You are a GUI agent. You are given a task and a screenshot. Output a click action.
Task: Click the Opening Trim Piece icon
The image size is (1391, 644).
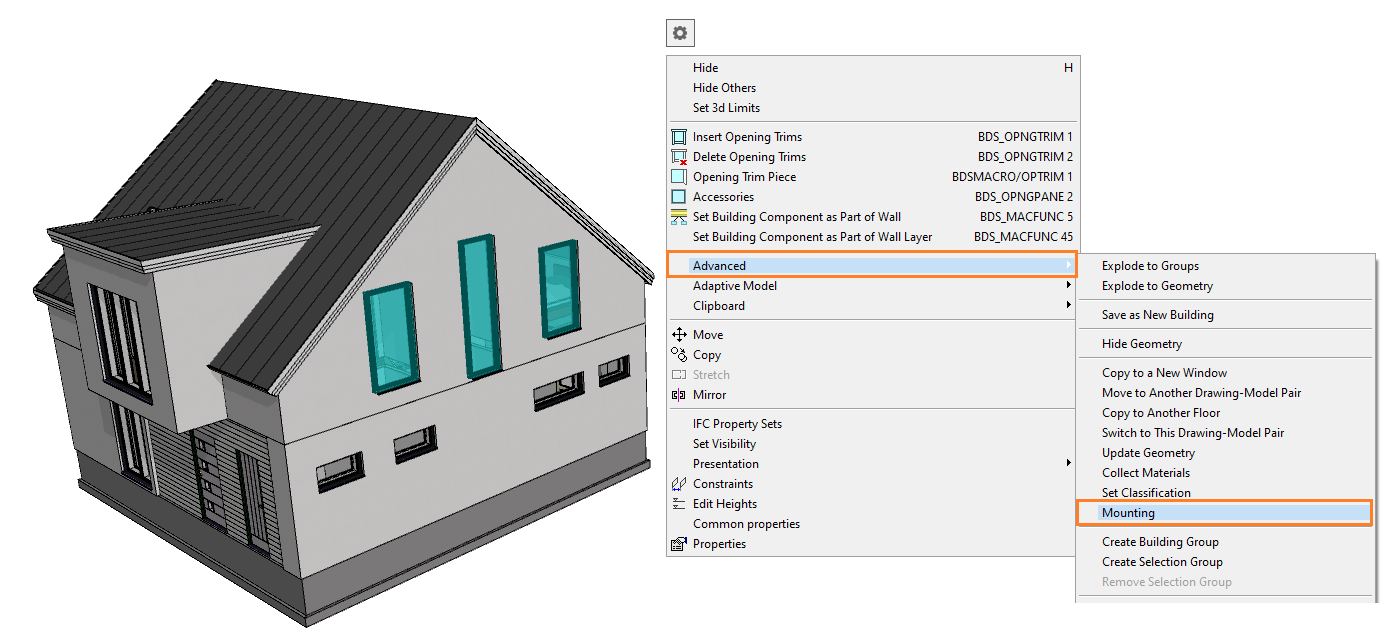679,177
